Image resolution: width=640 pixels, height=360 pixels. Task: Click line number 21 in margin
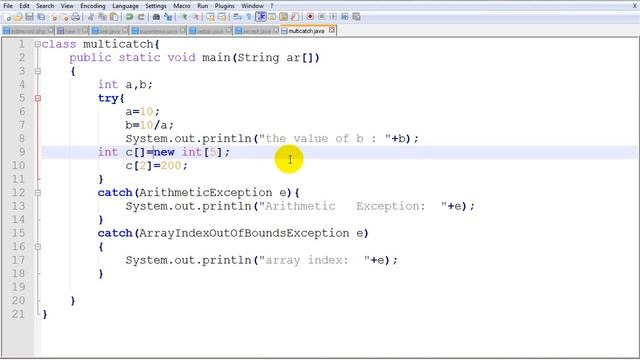pyautogui.click(x=18, y=314)
